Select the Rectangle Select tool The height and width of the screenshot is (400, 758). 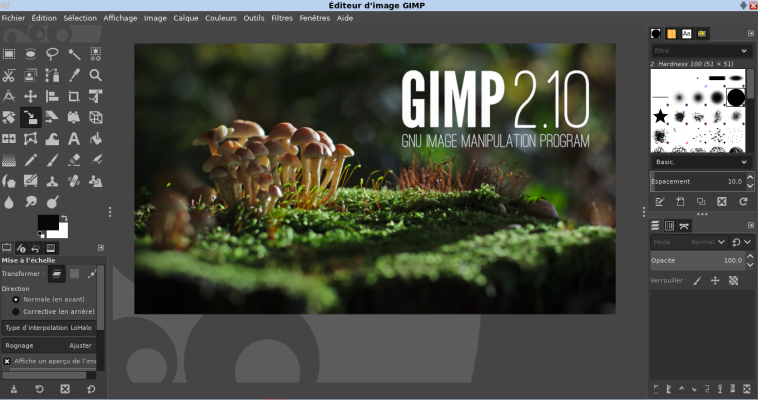[x=9, y=54]
